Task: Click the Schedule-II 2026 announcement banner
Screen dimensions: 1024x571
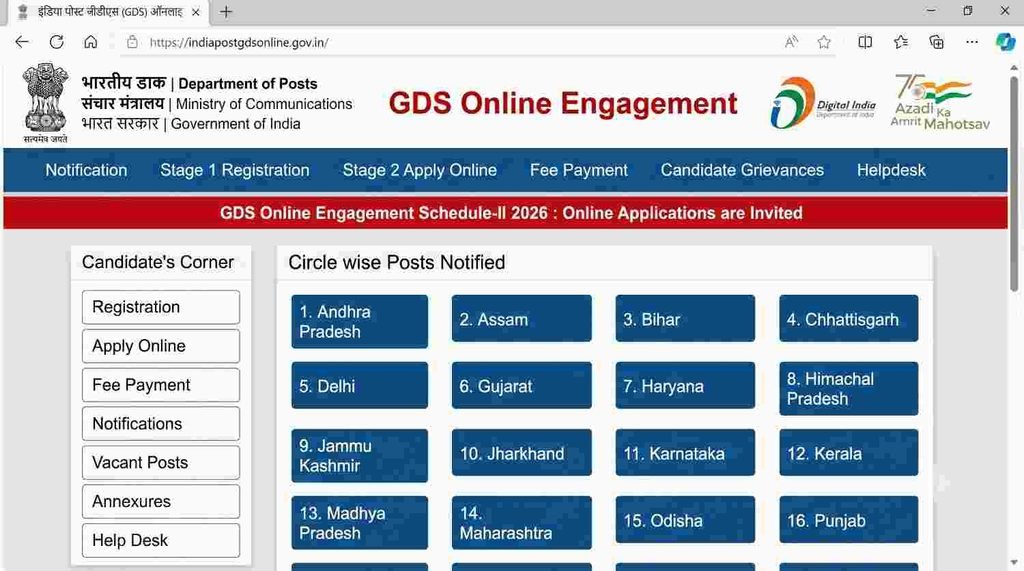Action: tap(505, 213)
